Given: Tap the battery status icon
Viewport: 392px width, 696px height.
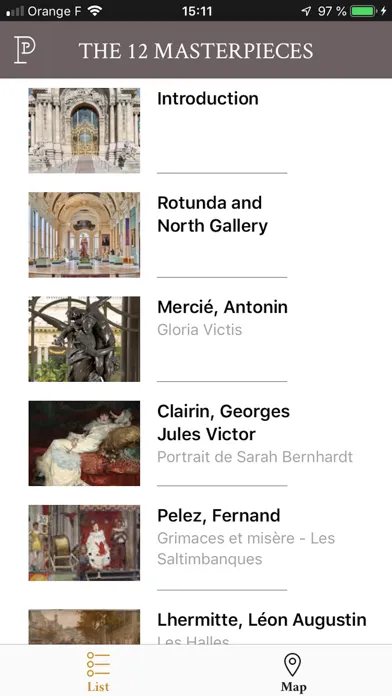Looking at the screenshot, I should (363, 11).
